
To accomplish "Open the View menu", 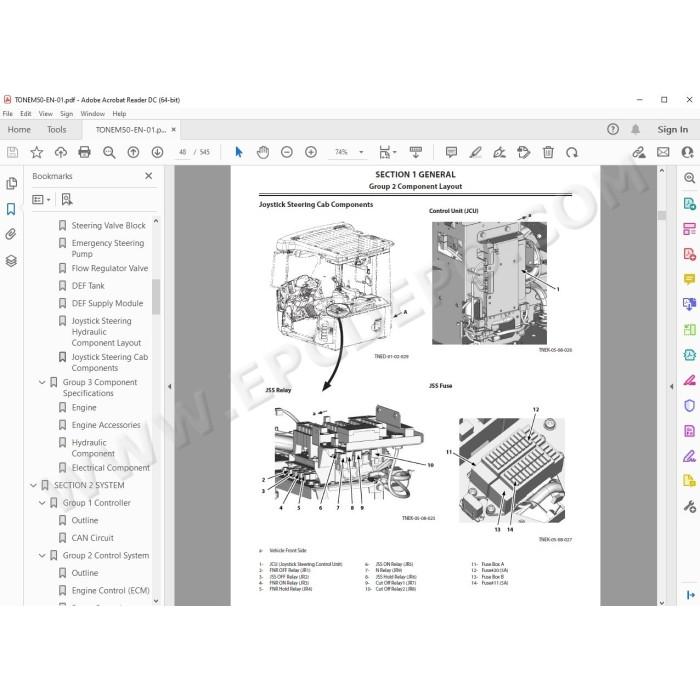I will tap(46, 114).
